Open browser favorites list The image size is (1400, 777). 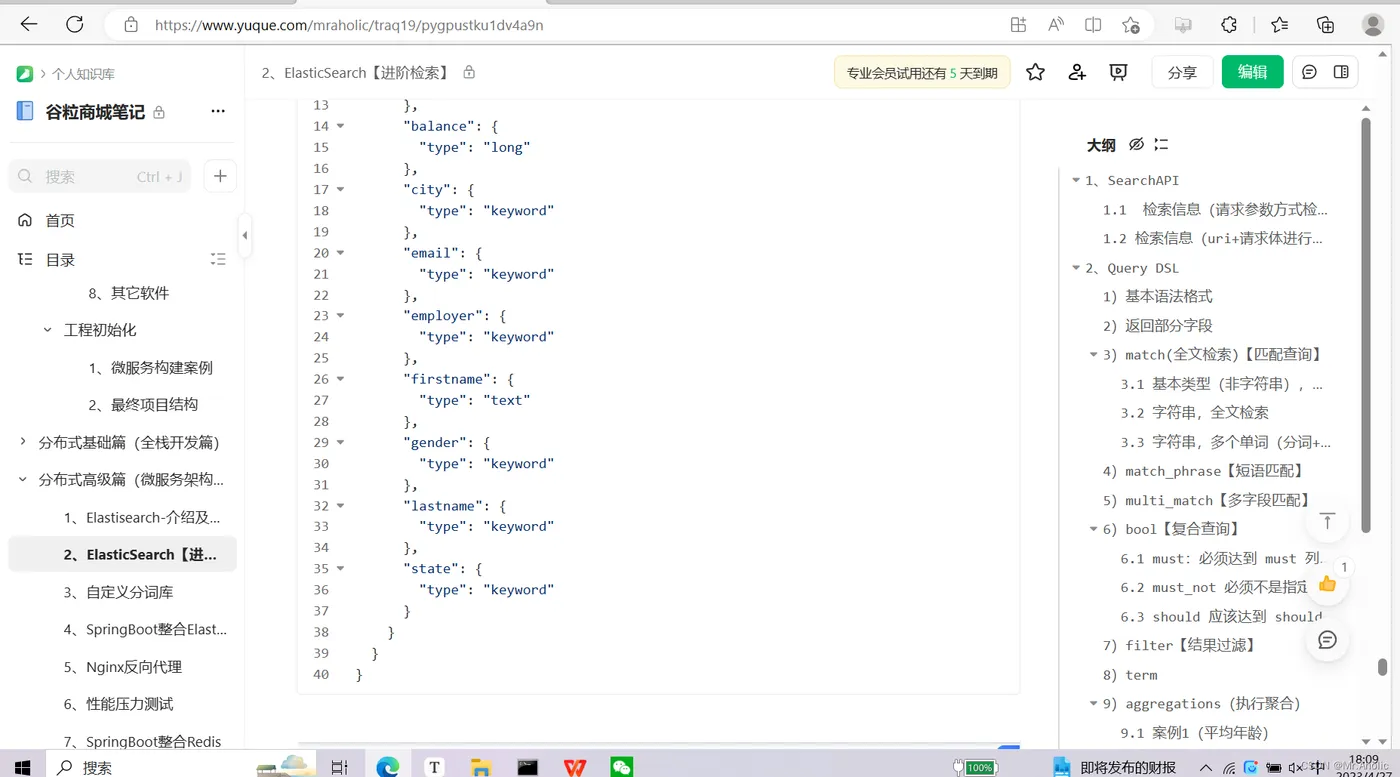coord(1279,25)
